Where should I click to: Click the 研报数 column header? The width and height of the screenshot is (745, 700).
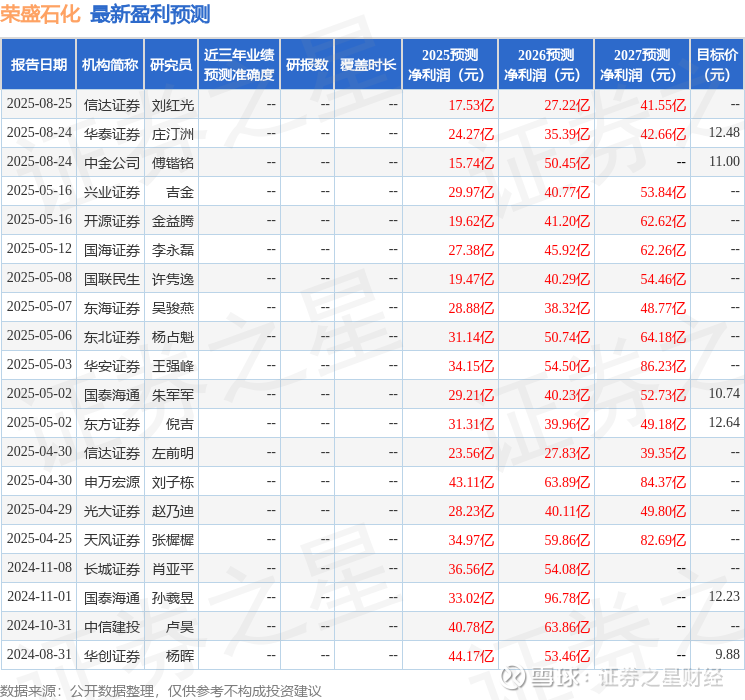pyautogui.click(x=307, y=65)
